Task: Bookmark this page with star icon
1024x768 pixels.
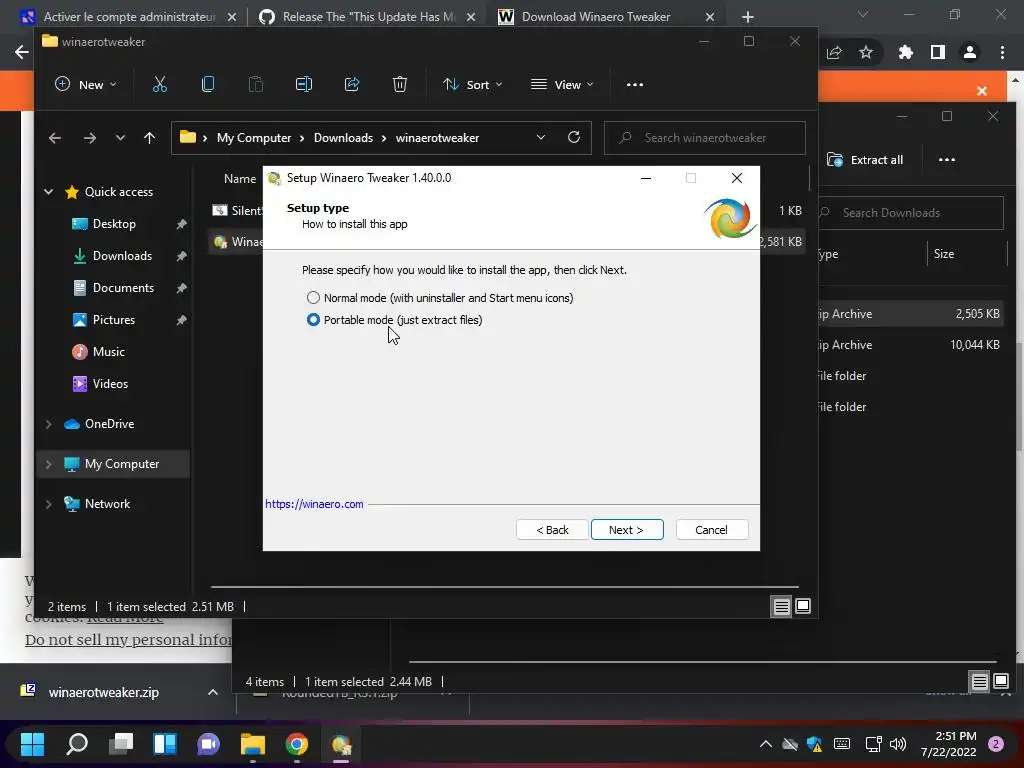Action: pos(866,52)
